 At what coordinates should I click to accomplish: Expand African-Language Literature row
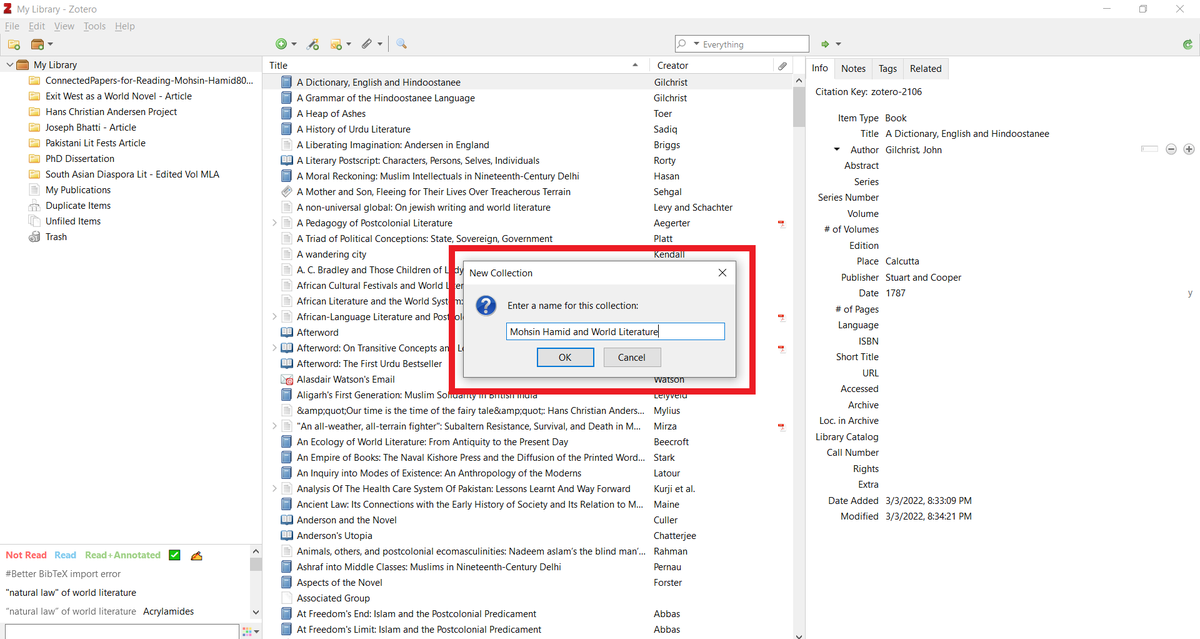275,317
